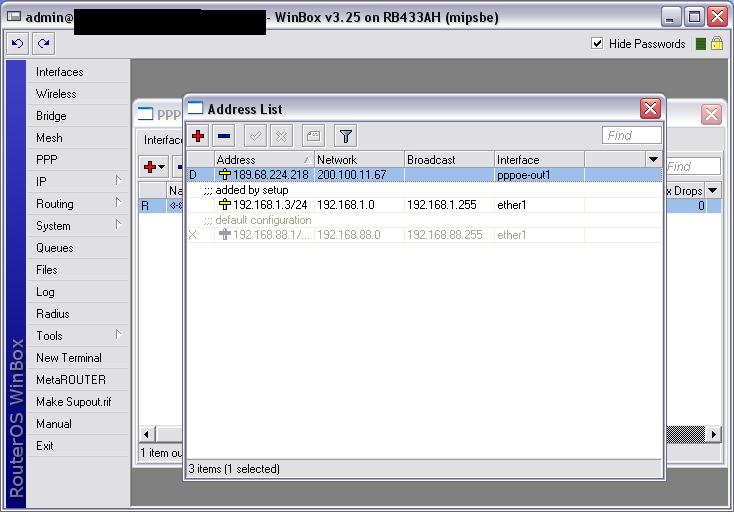734x512 pixels.
Task: Click PPP window scrollbar left arrow
Action: click(147, 434)
